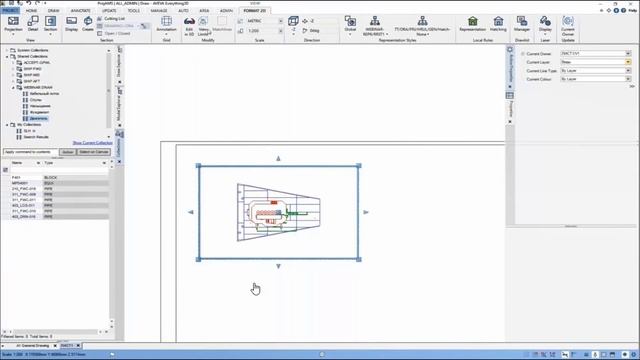Open the Global representation styles tool
Viewport: 640px width, 360px height.
pyautogui.click(x=350, y=25)
